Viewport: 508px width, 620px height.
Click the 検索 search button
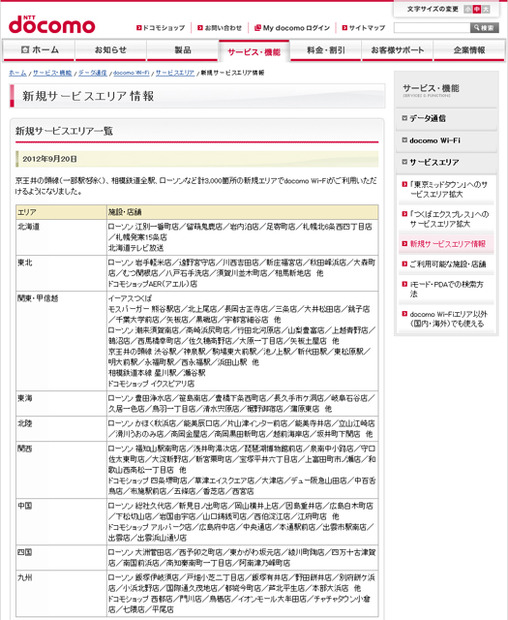tap(484, 28)
